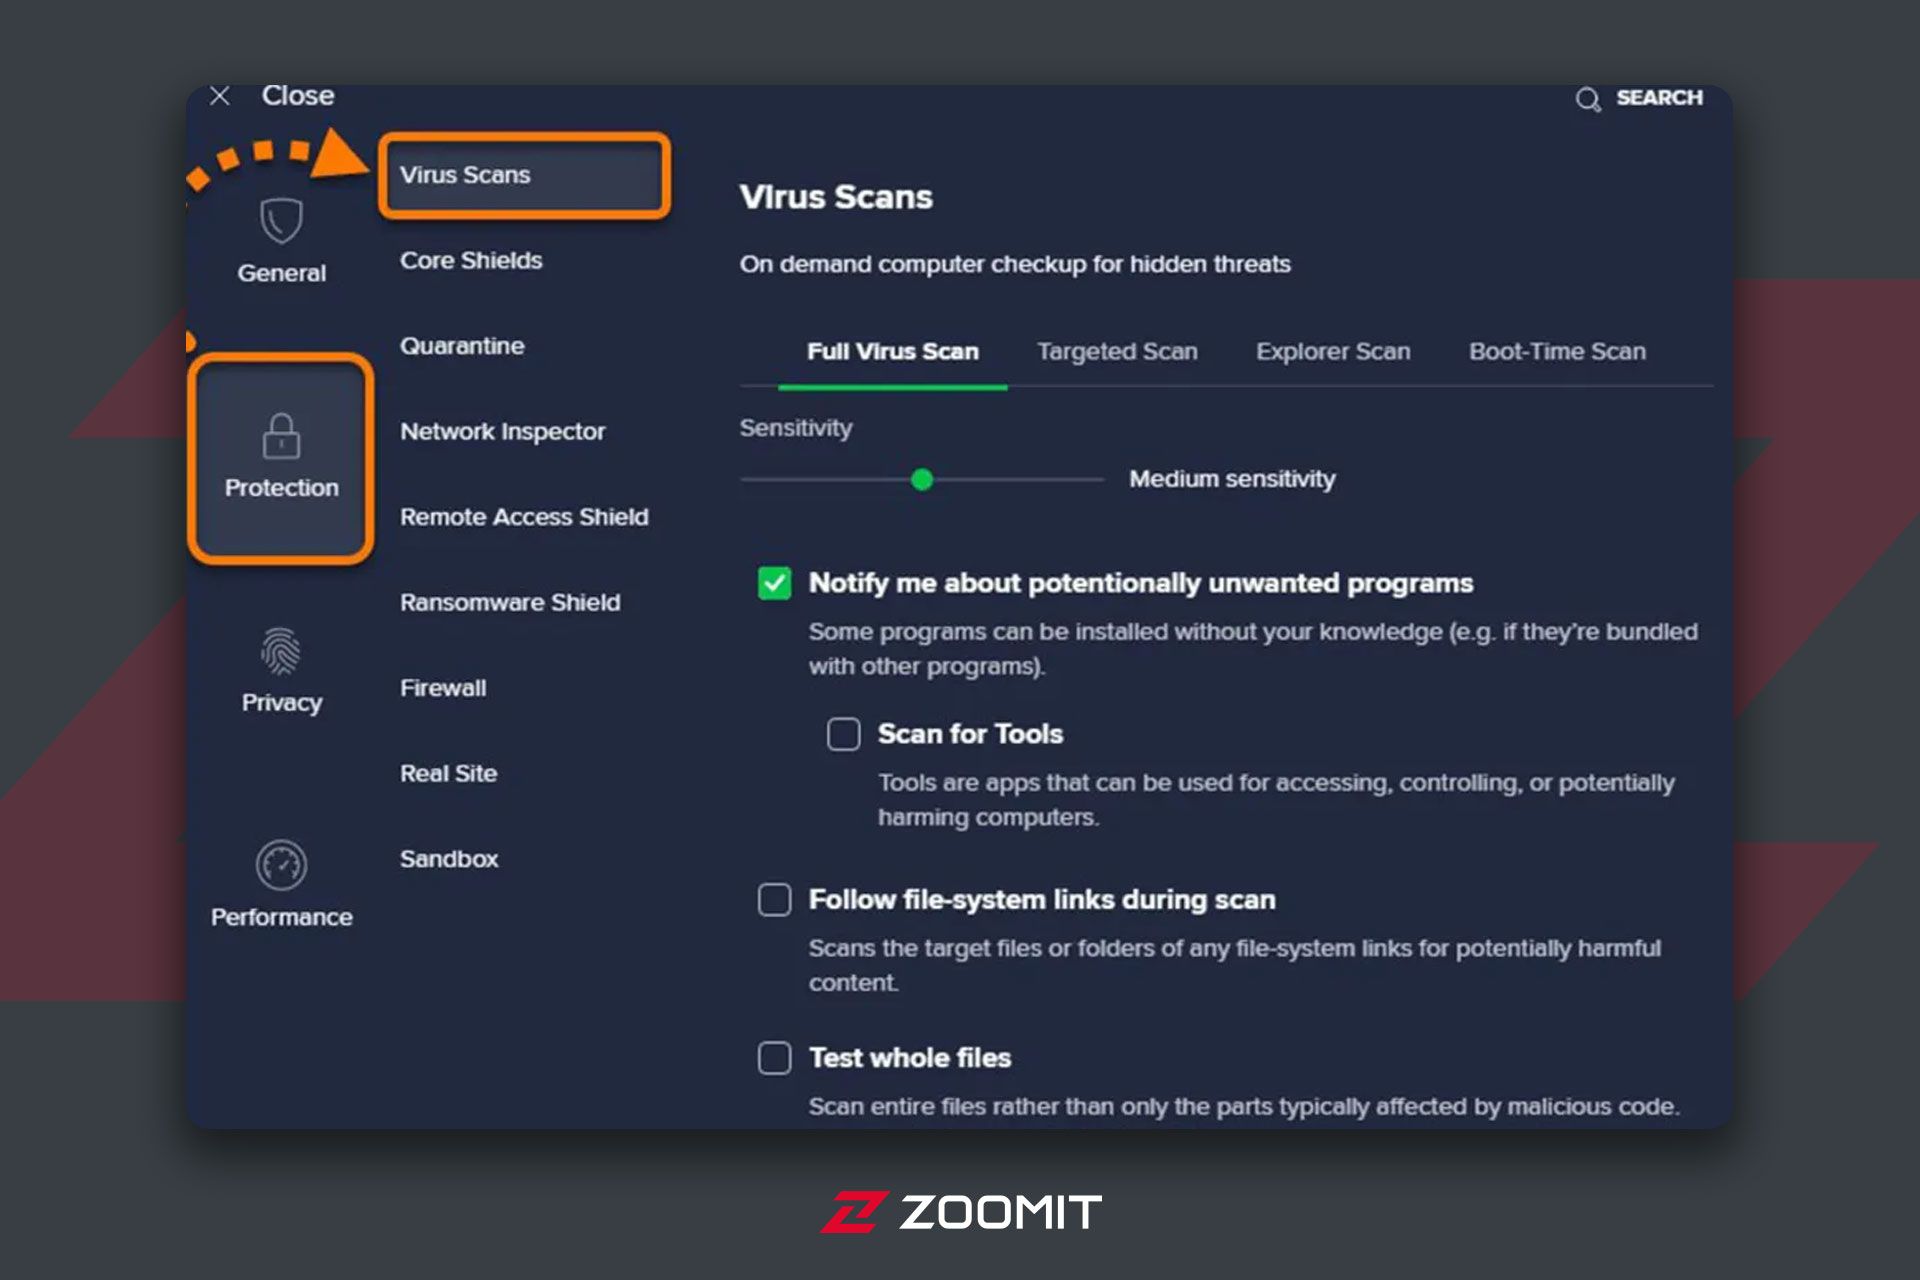Open Privacy fingerprint icon
The height and width of the screenshot is (1280, 1920).
coord(281,651)
